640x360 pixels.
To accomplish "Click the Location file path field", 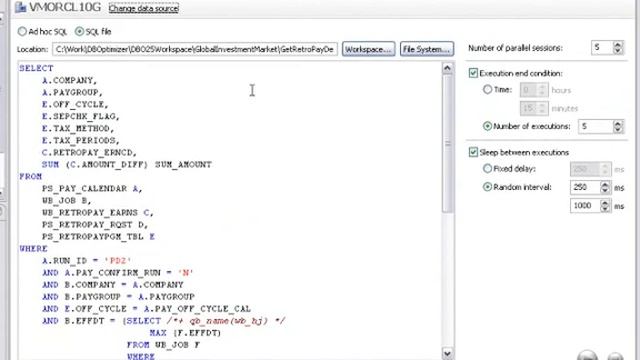I will click(195, 49).
